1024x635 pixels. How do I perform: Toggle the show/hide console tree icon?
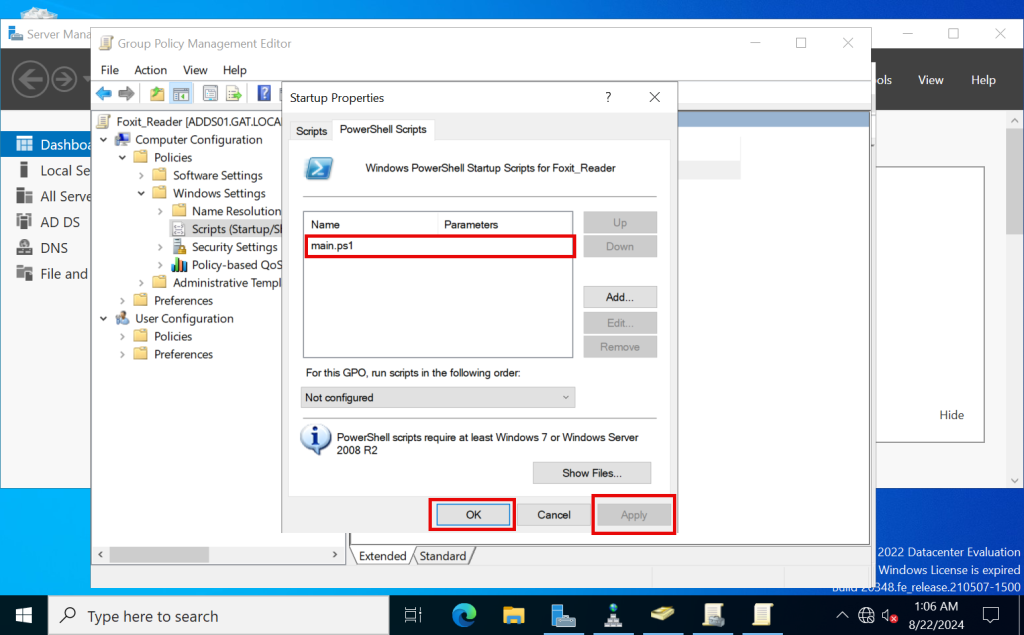click(181, 93)
